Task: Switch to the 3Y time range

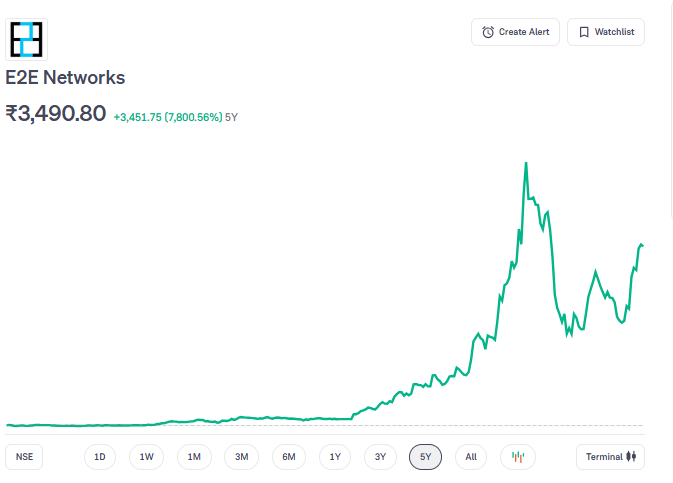Action: [380, 457]
